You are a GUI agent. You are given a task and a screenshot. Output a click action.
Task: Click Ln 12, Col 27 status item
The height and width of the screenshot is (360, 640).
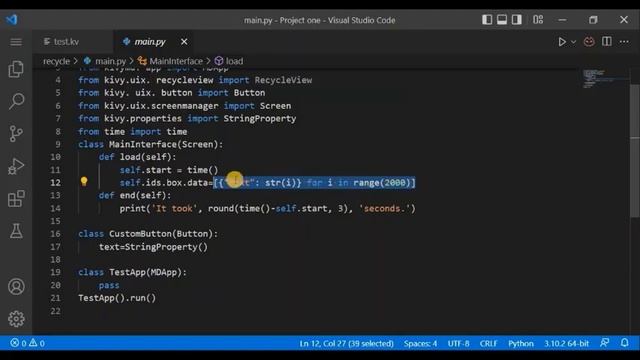[x=346, y=344]
